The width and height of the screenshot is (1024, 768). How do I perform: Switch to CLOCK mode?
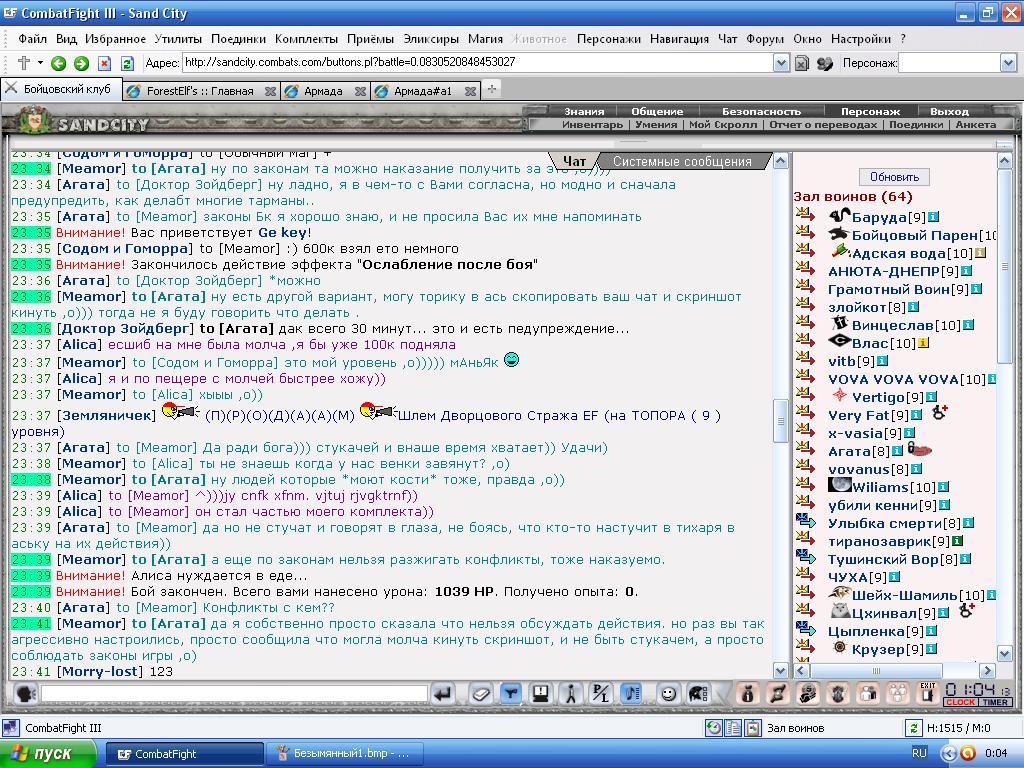(x=960, y=702)
